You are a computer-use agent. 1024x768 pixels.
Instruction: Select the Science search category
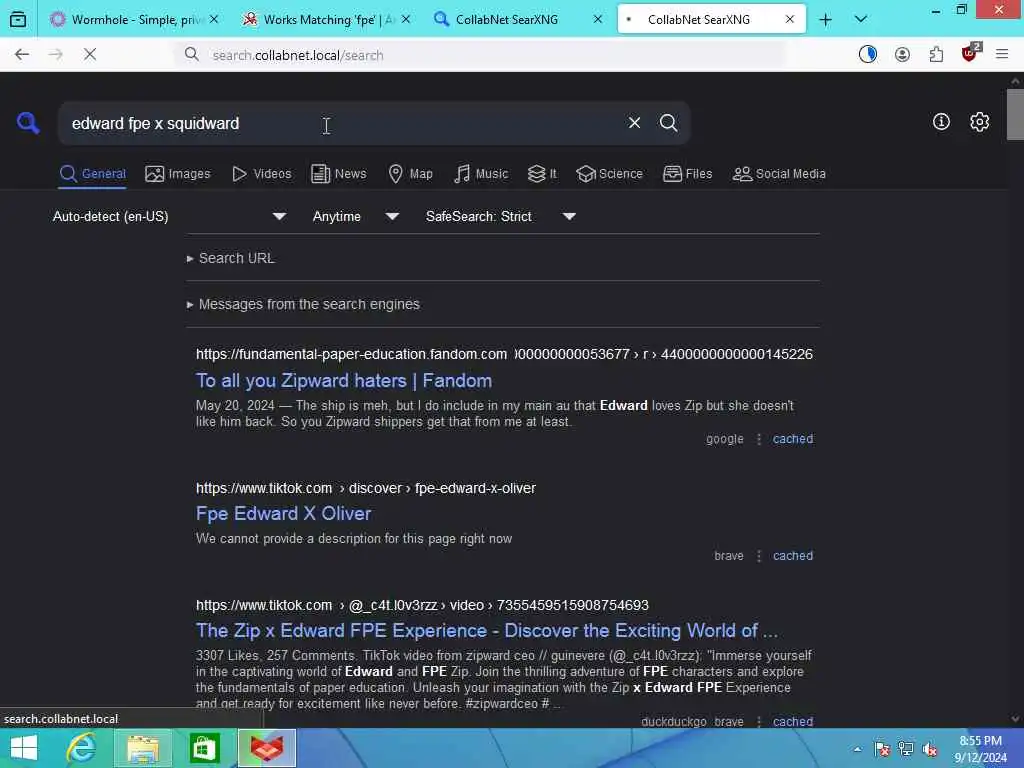(x=609, y=174)
